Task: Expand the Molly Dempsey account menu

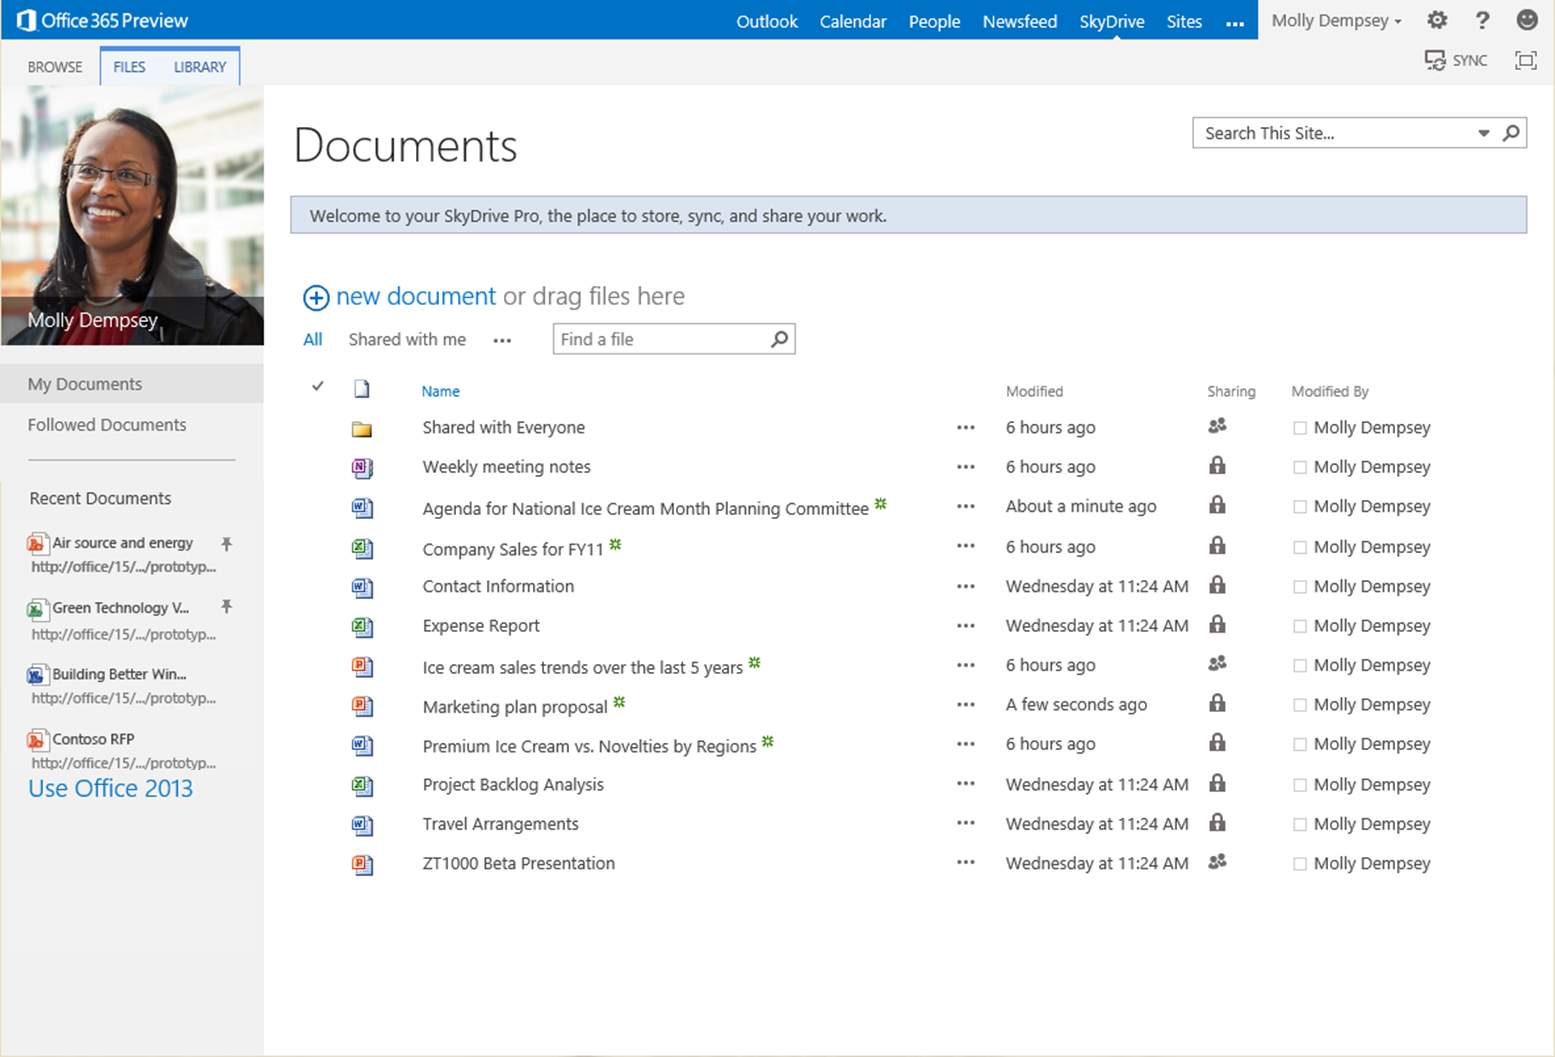Action: tap(1336, 21)
